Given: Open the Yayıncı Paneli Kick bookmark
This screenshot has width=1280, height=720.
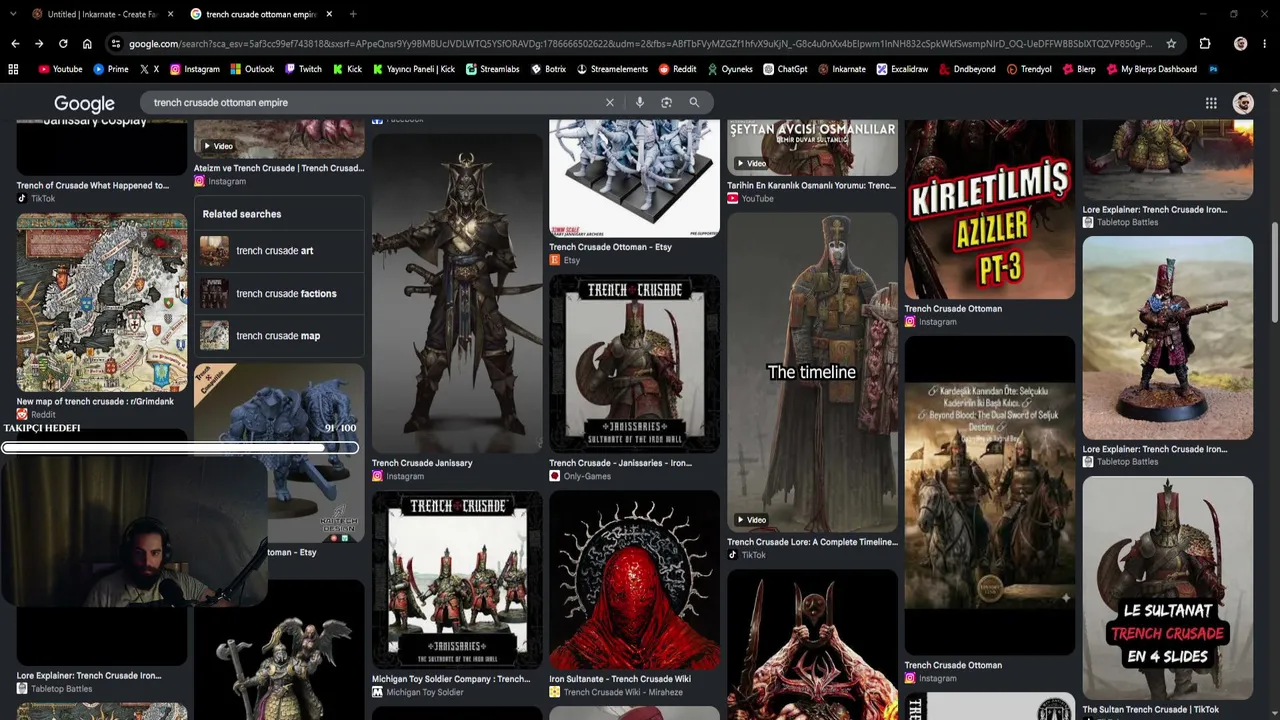Looking at the screenshot, I should pyautogui.click(x=414, y=69).
